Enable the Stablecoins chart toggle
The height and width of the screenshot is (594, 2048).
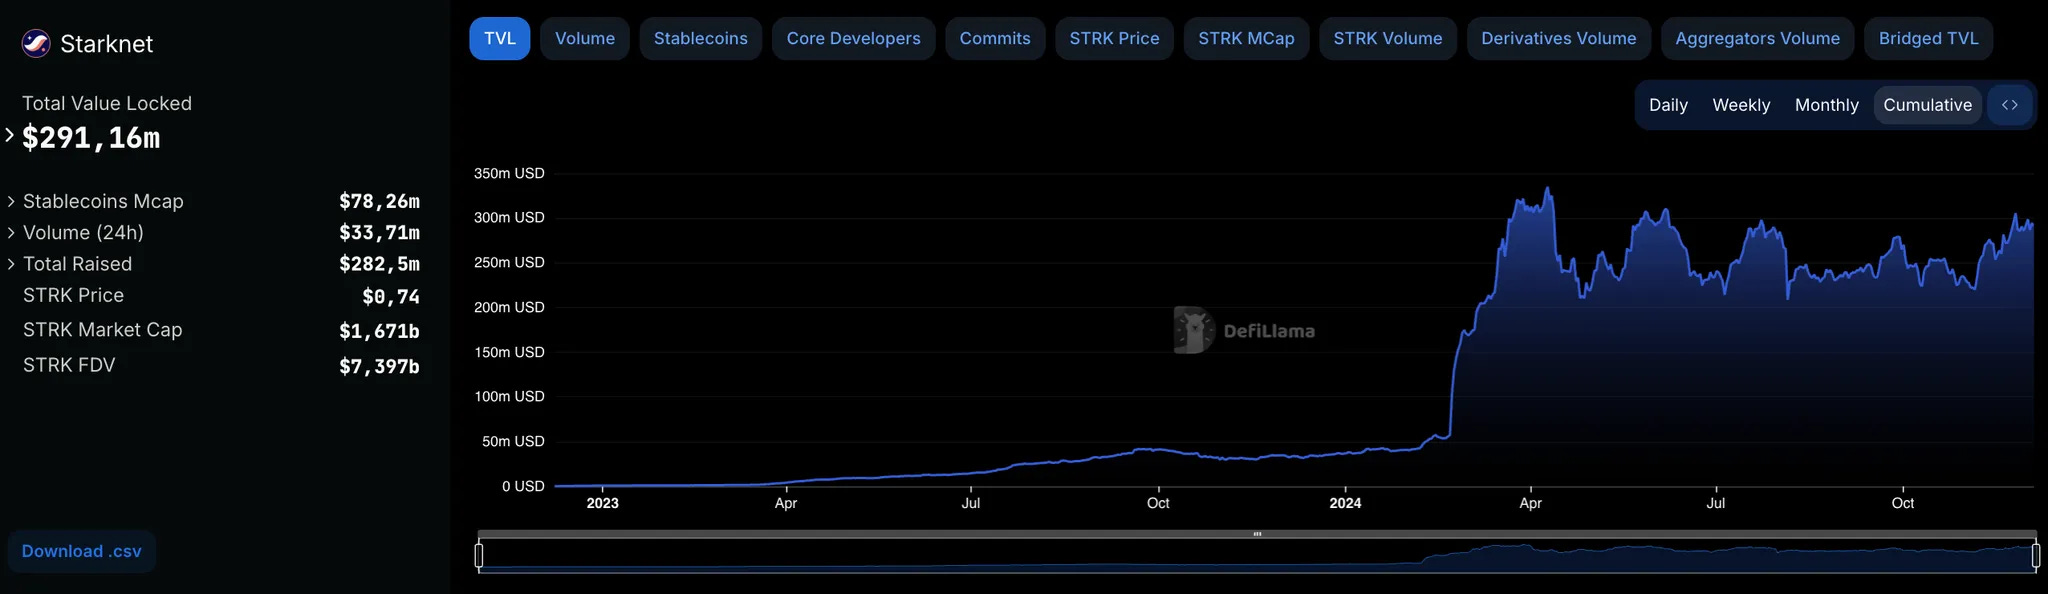coord(701,39)
